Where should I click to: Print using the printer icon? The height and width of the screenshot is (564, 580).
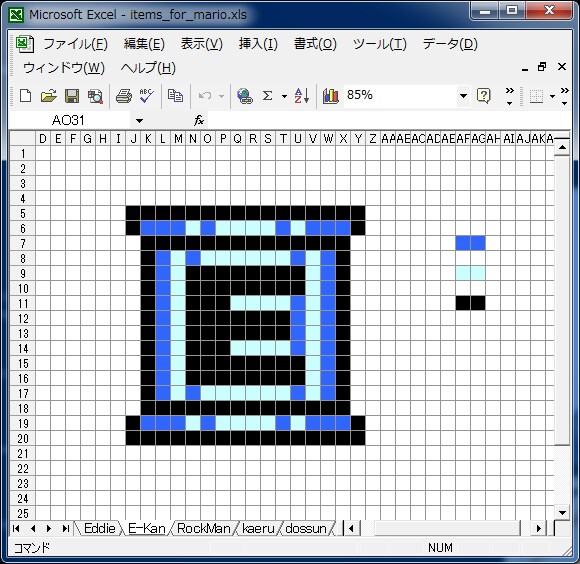pyautogui.click(x=124, y=96)
